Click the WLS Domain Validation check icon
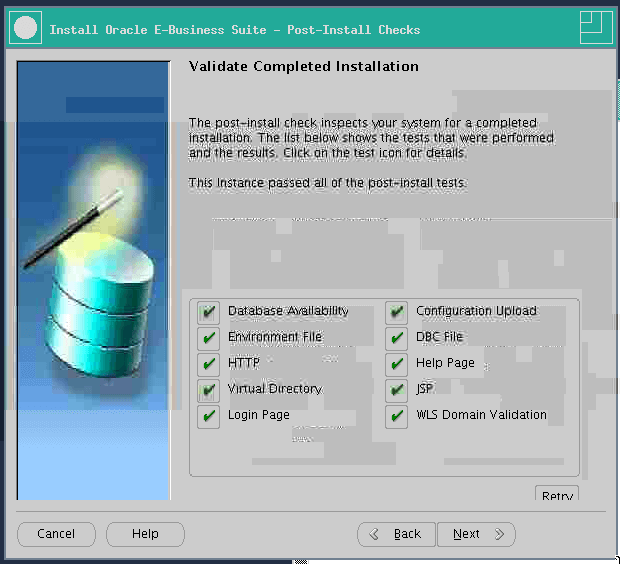Image resolution: width=620 pixels, height=564 pixels. coord(397,416)
